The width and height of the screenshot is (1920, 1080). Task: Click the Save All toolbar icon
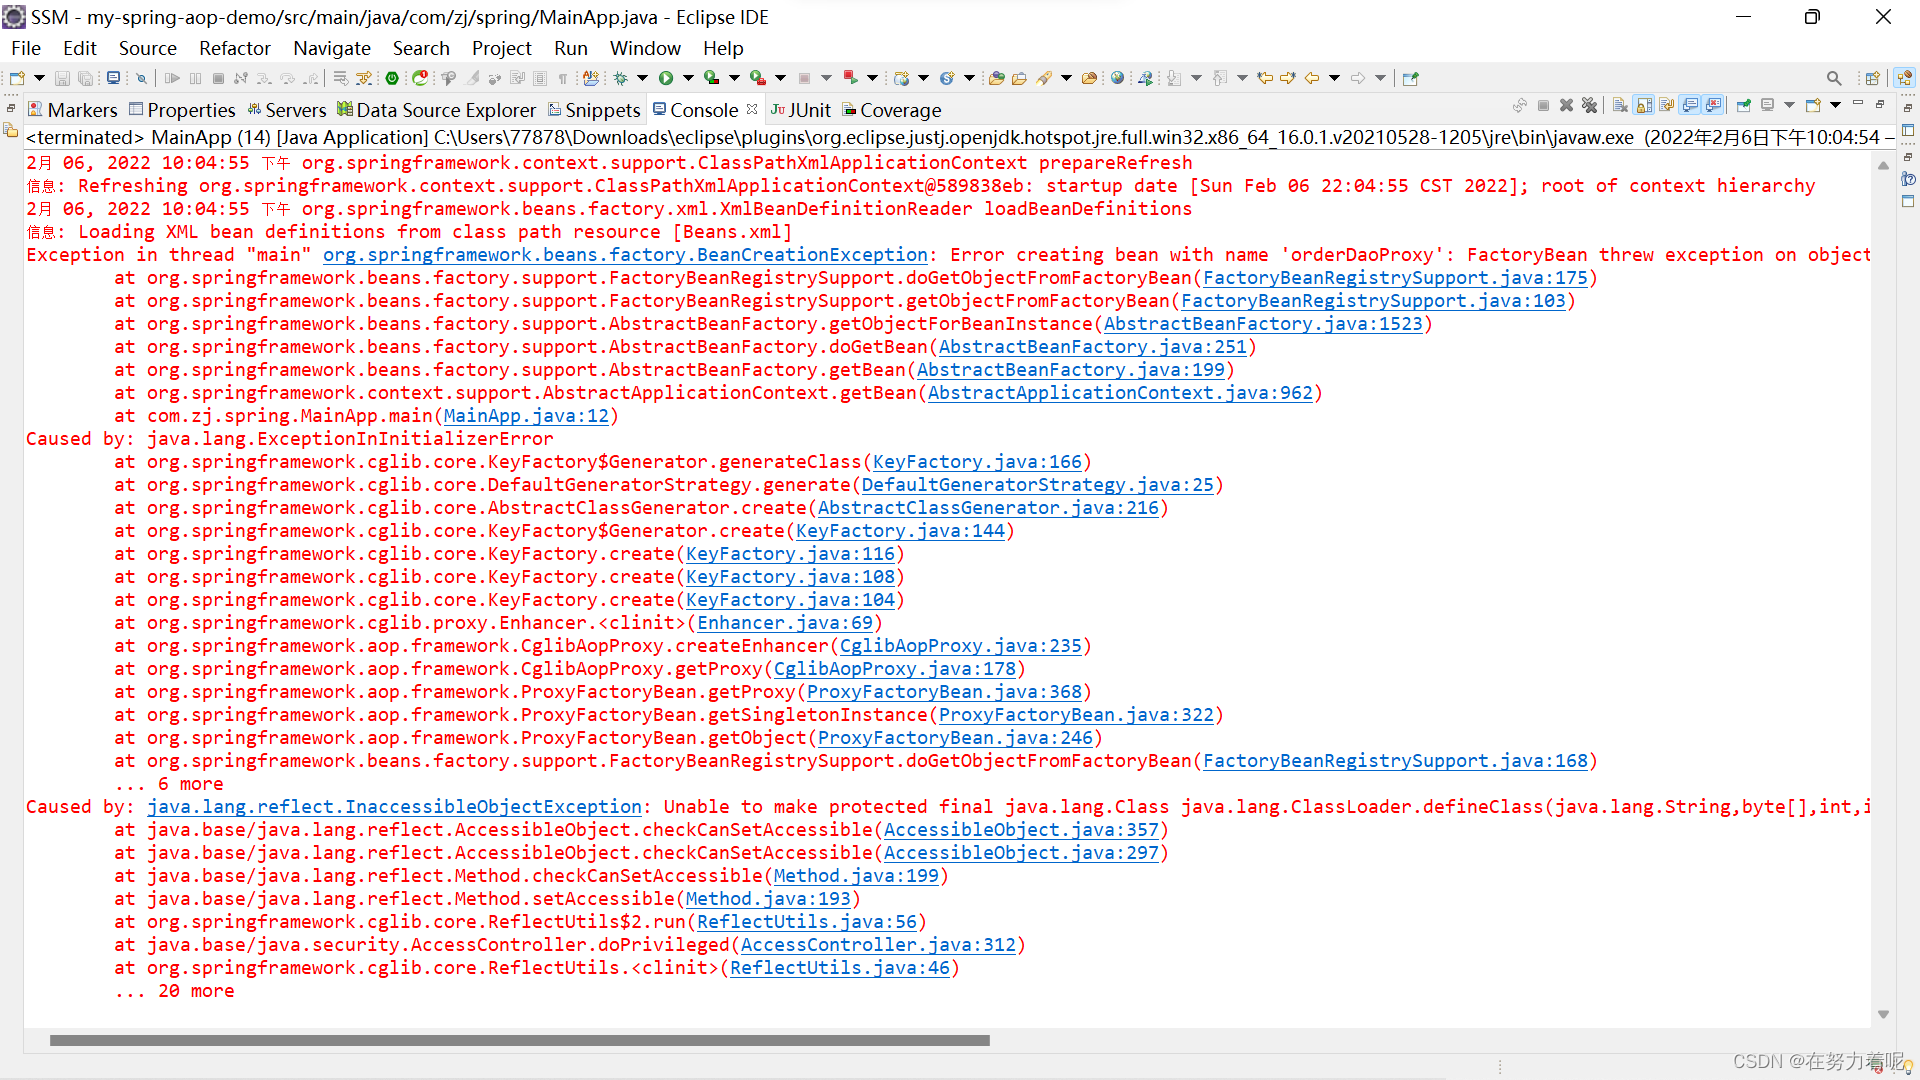86,78
